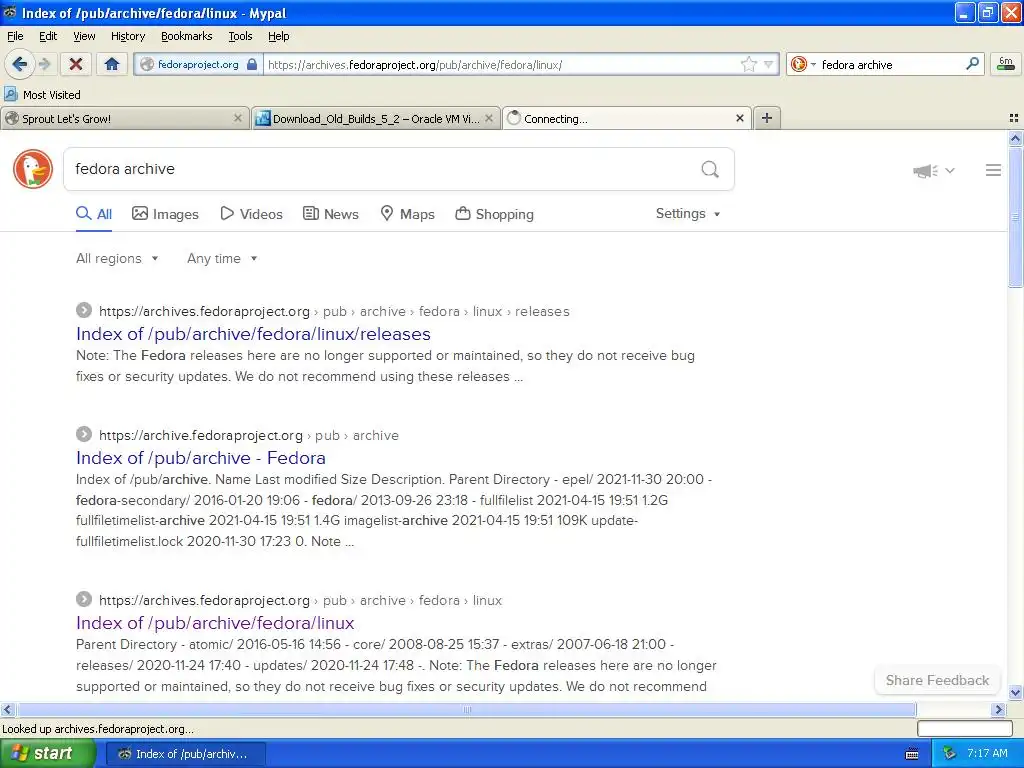Close the Sprout Let's Grow! tab
The width and height of the screenshot is (1024, 768).
[x=238, y=118]
